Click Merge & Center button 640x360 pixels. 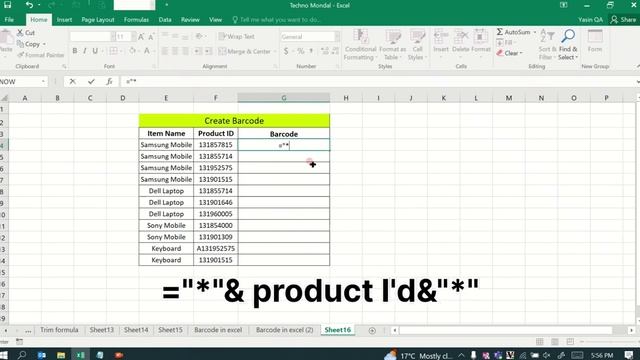[244, 51]
